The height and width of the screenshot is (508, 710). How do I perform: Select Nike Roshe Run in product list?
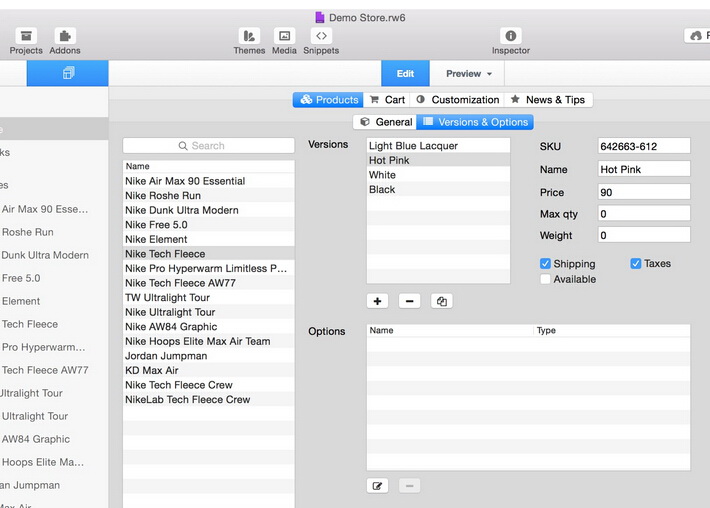click(208, 196)
